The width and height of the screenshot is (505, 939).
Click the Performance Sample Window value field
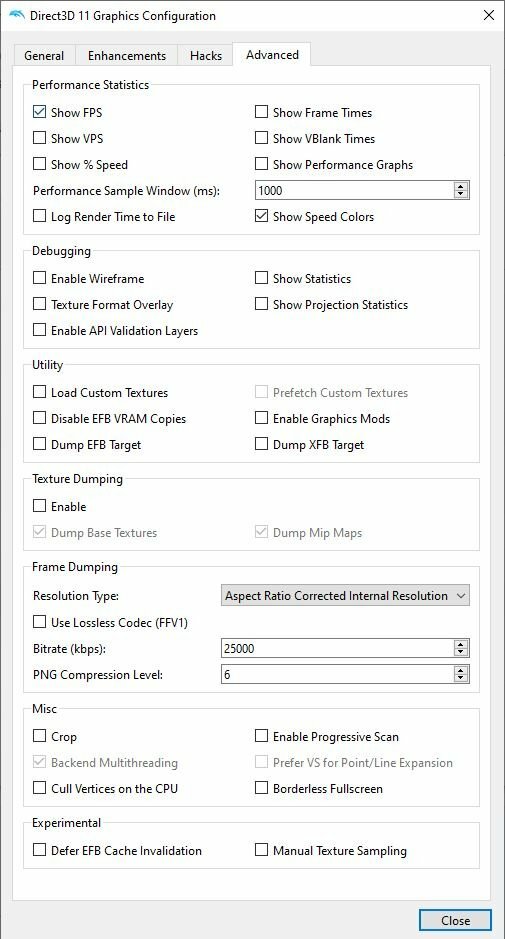click(354, 190)
